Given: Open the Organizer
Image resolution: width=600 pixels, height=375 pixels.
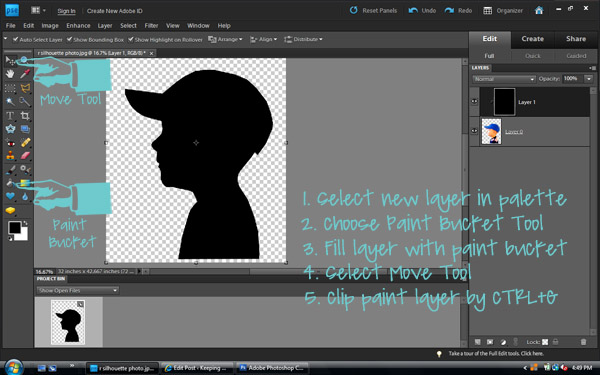Looking at the screenshot, I should tap(503, 10).
